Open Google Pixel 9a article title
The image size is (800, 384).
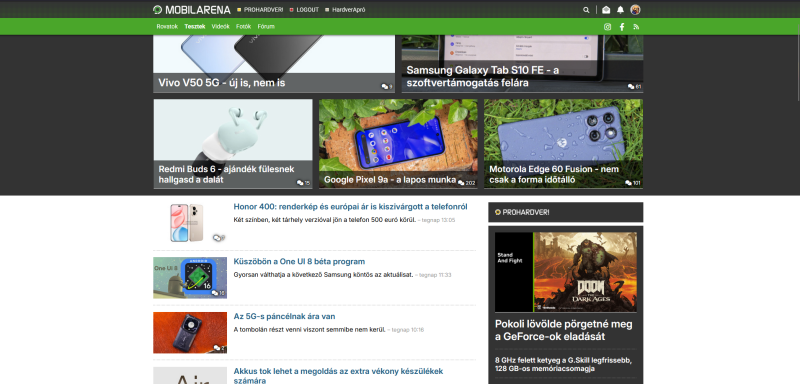[390, 180]
